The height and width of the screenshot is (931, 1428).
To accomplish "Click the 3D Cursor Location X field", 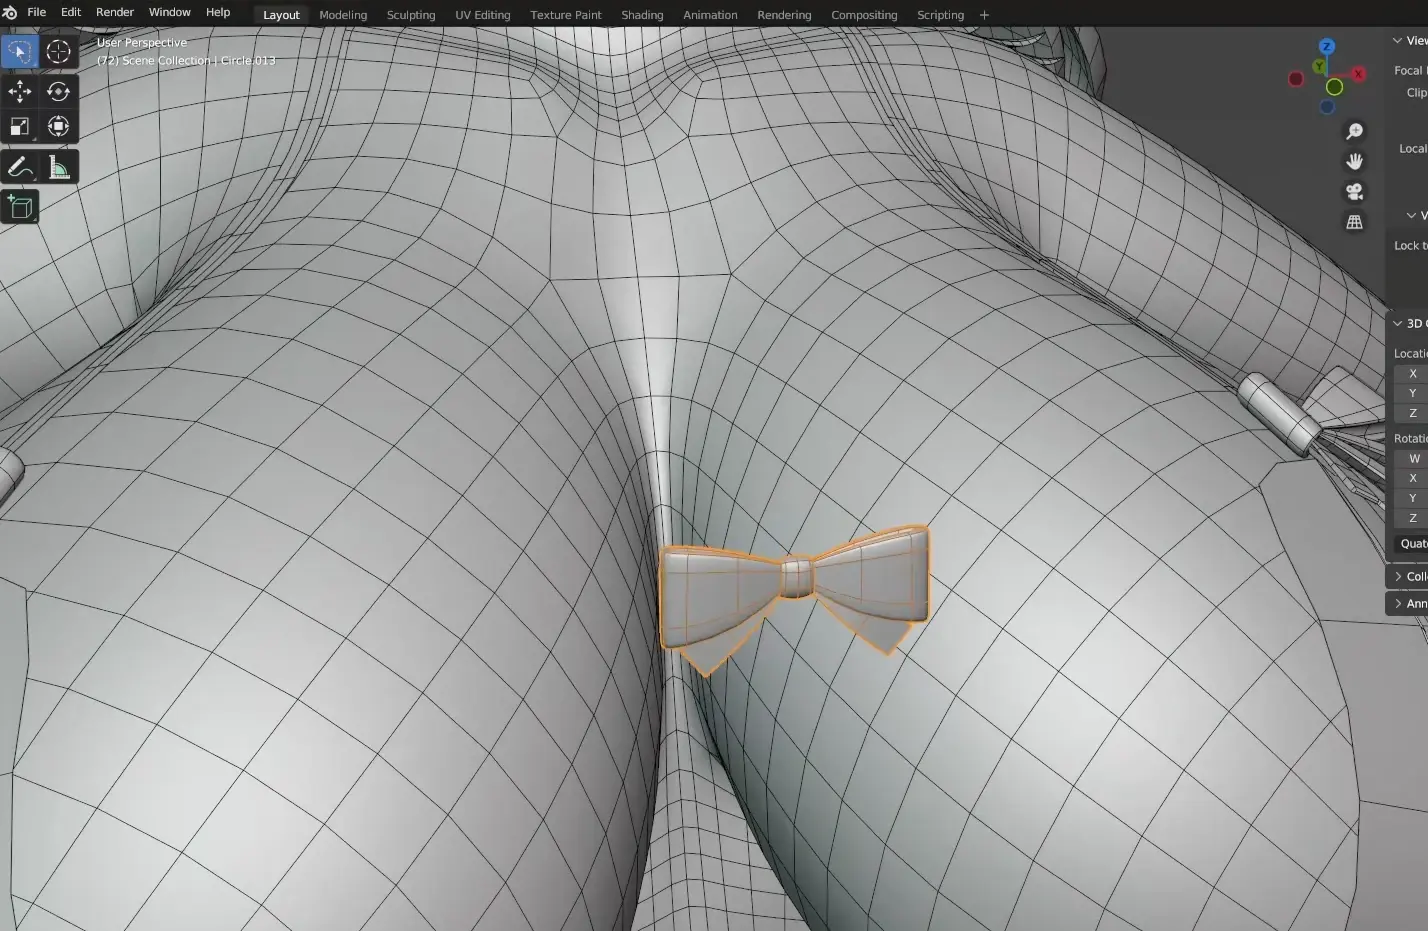I will click(x=1412, y=374).
